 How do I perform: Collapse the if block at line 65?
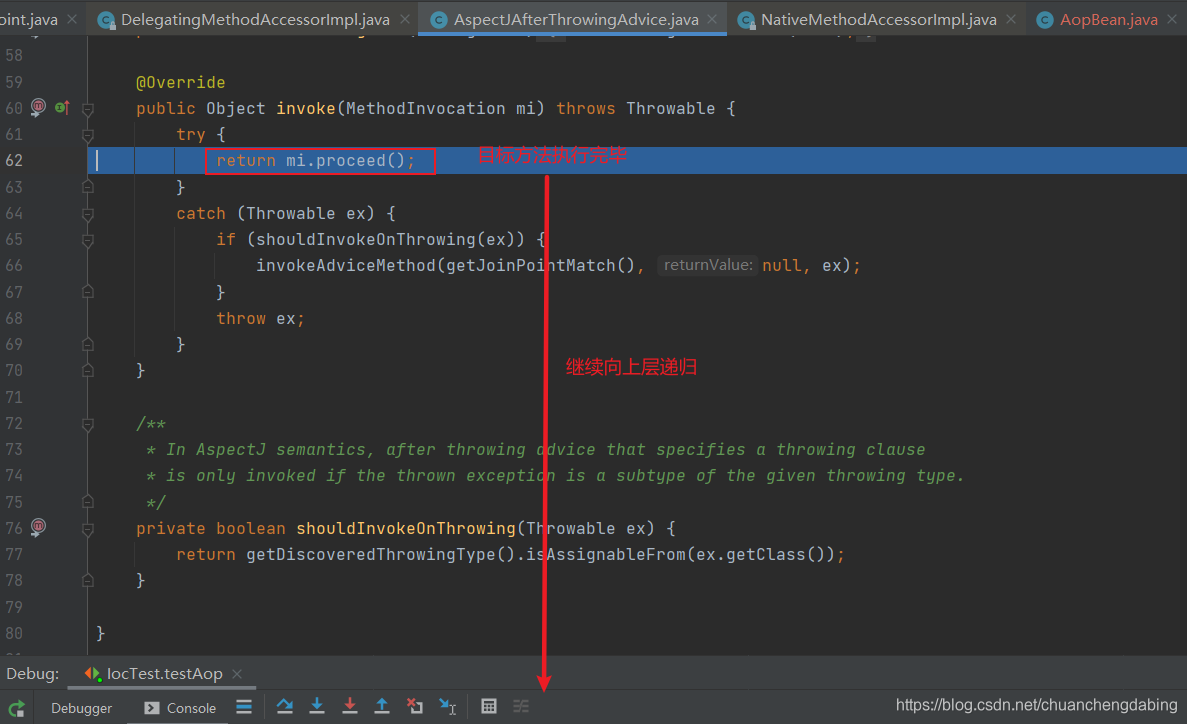click(x=88, y=240)
